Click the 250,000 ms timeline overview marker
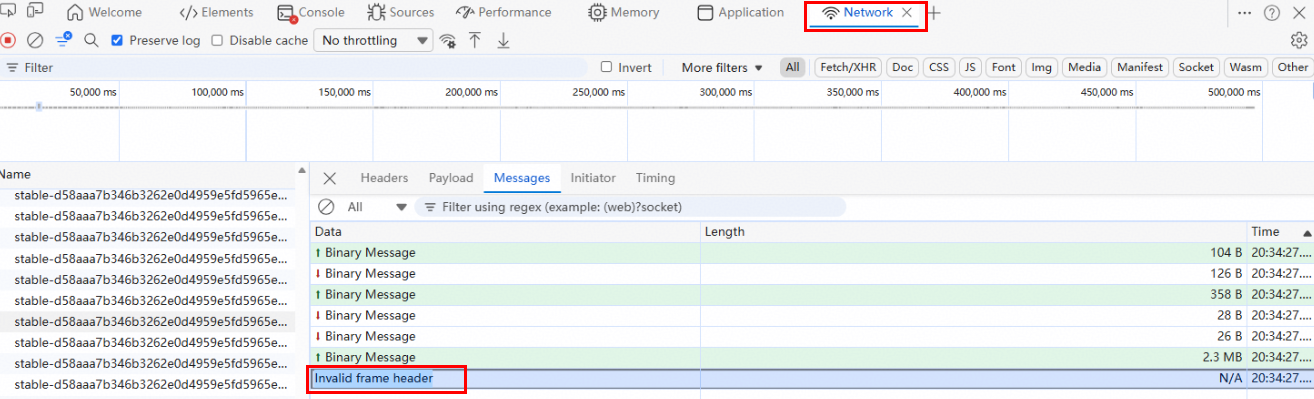The height and width of the screenshot is (399, 1314). click(599, 92)
